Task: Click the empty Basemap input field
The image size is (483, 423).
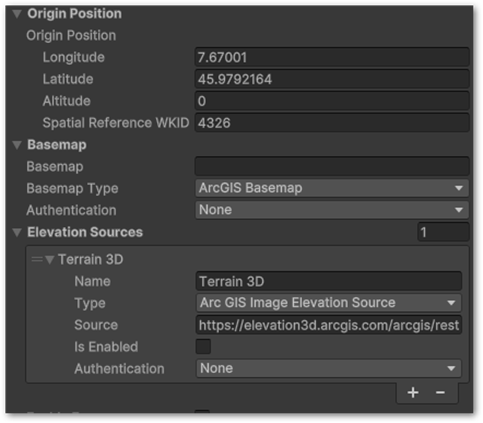Action: tap(332, 167)
